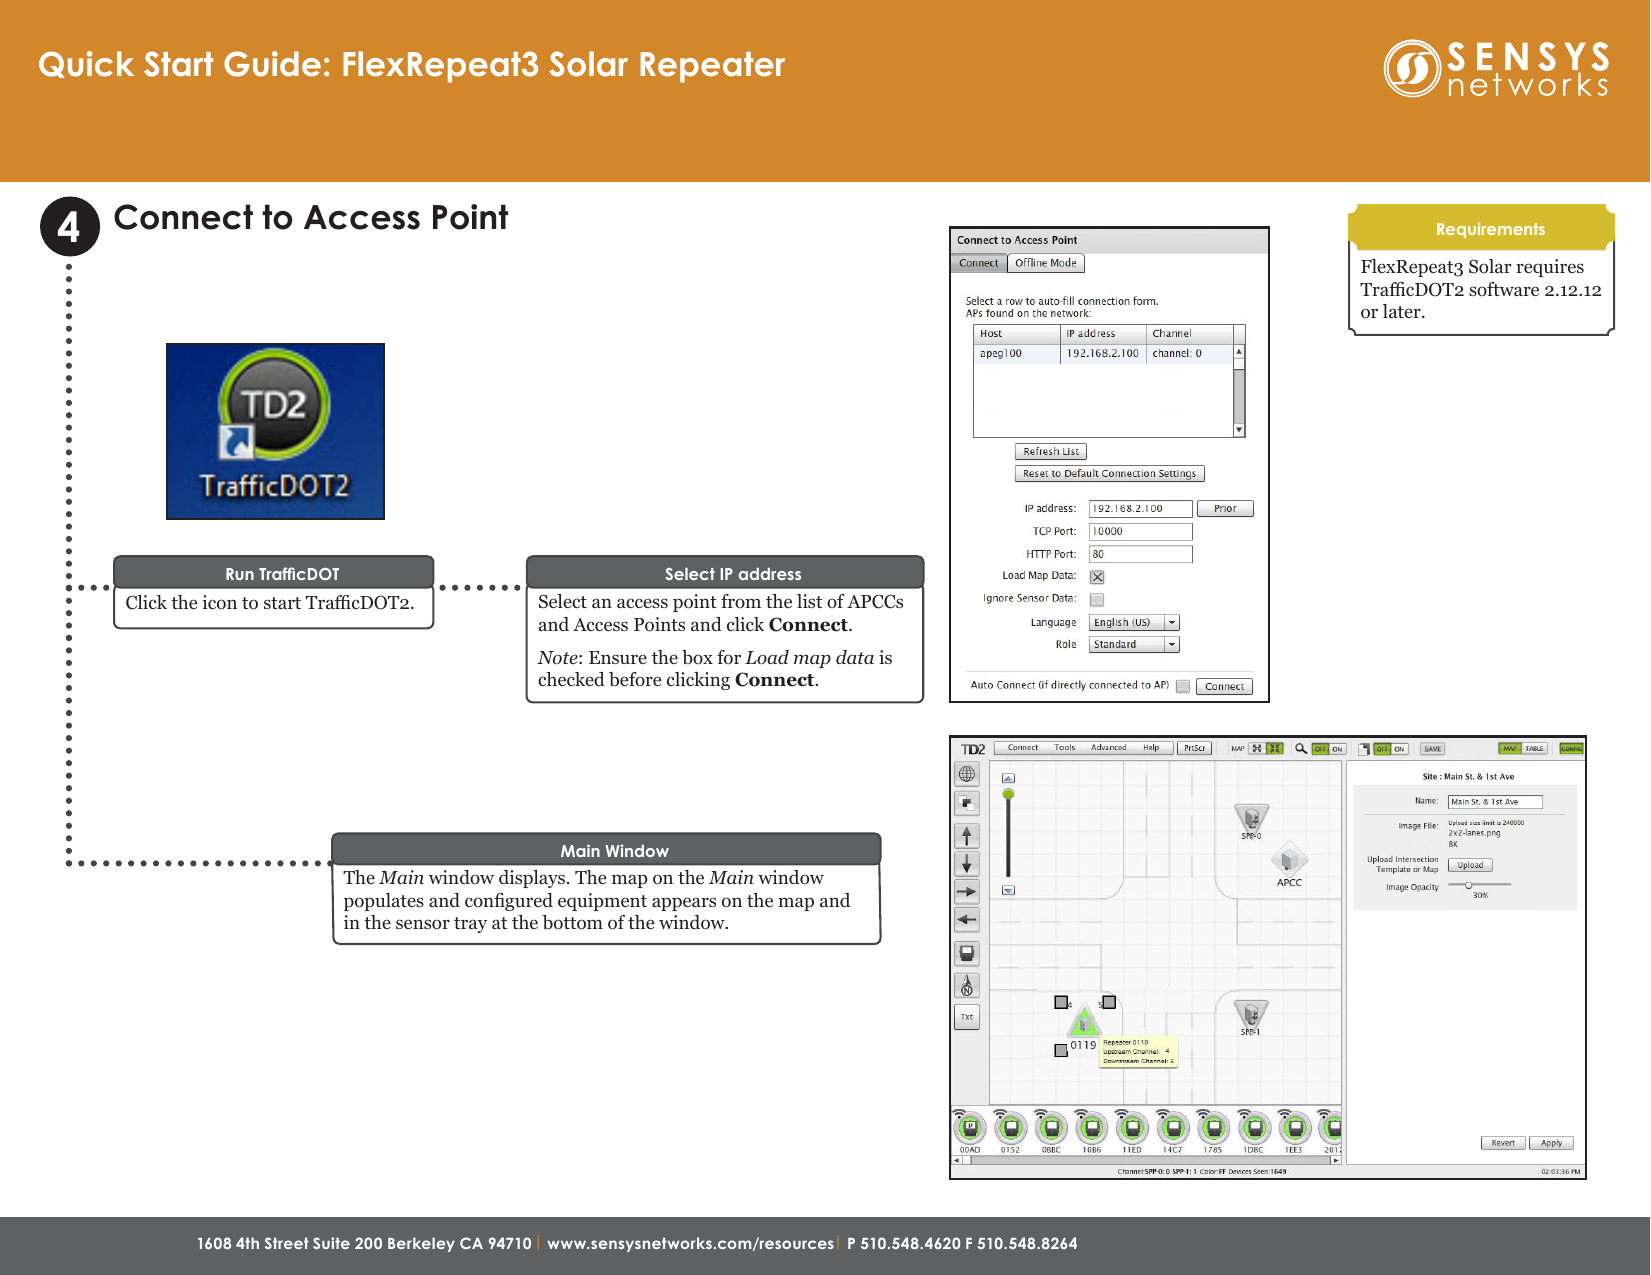
Task: Click the Refresh List button
Action: pos(1051,451)
